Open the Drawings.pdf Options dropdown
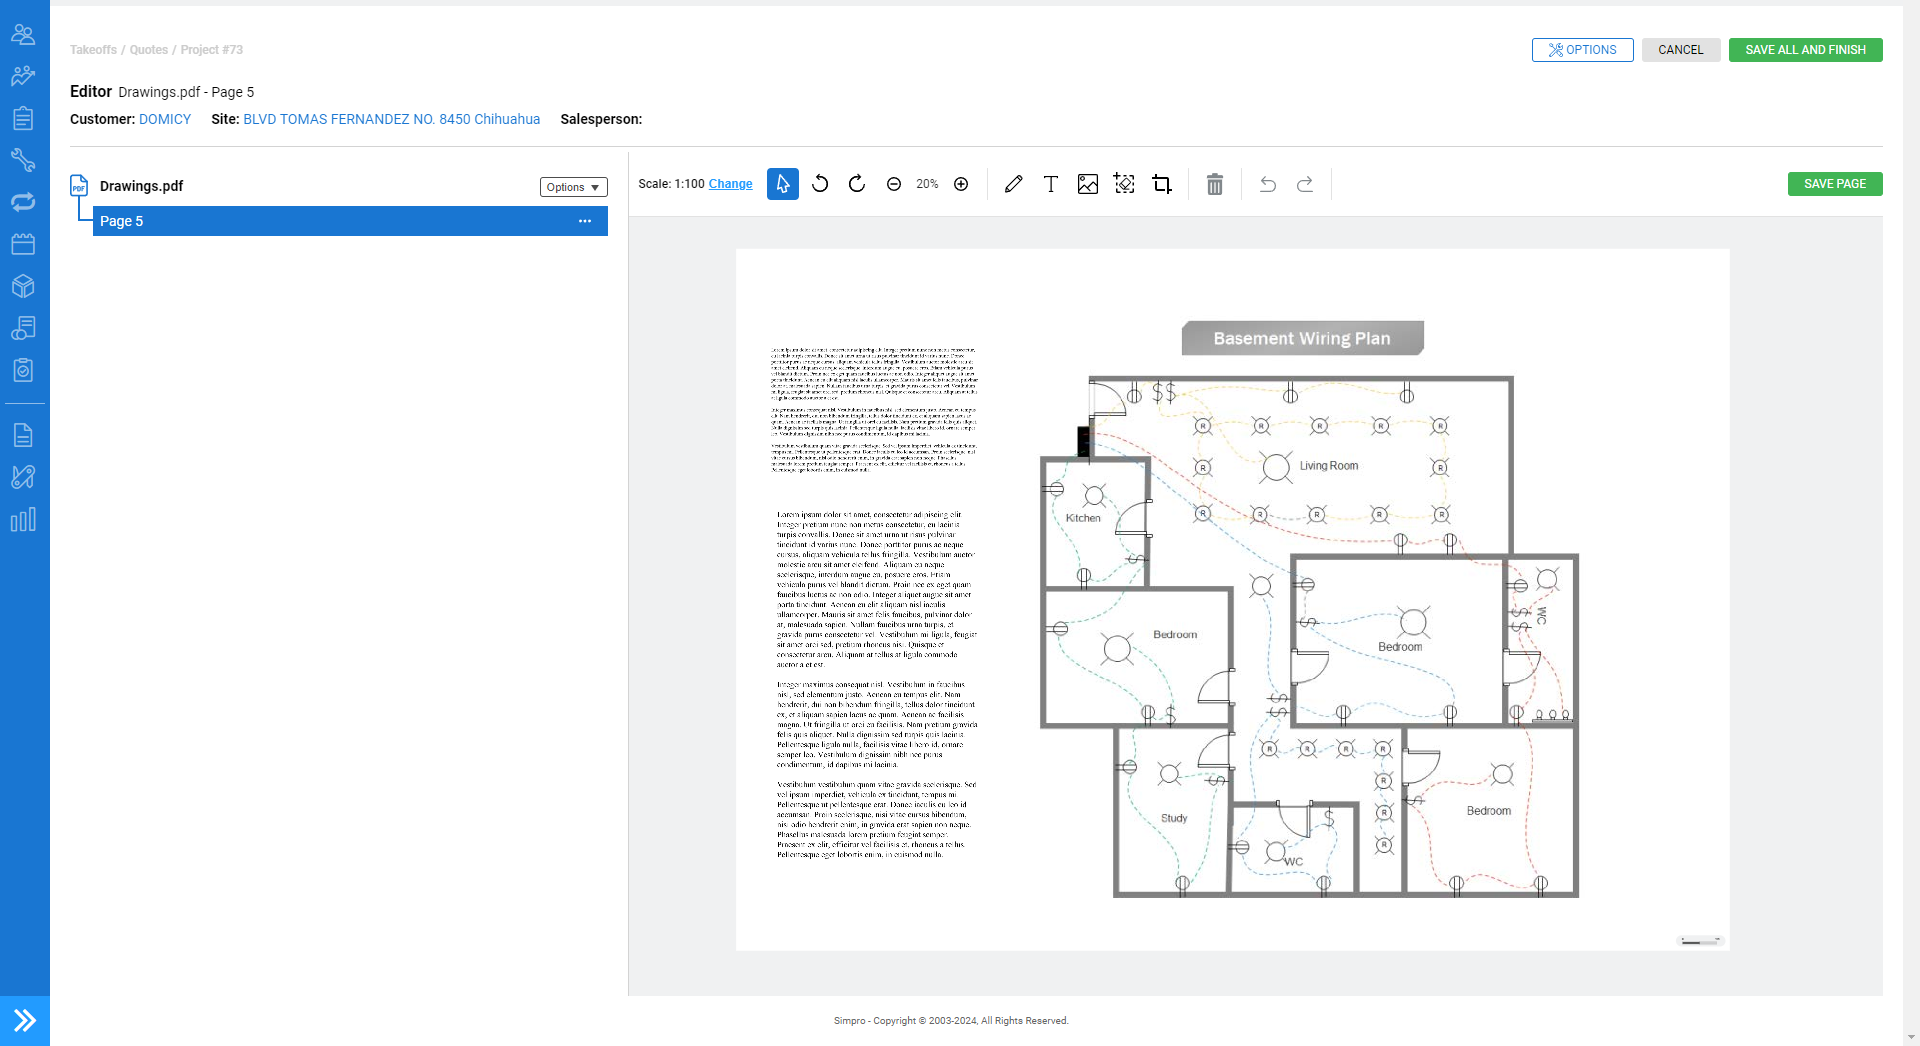 574,187
